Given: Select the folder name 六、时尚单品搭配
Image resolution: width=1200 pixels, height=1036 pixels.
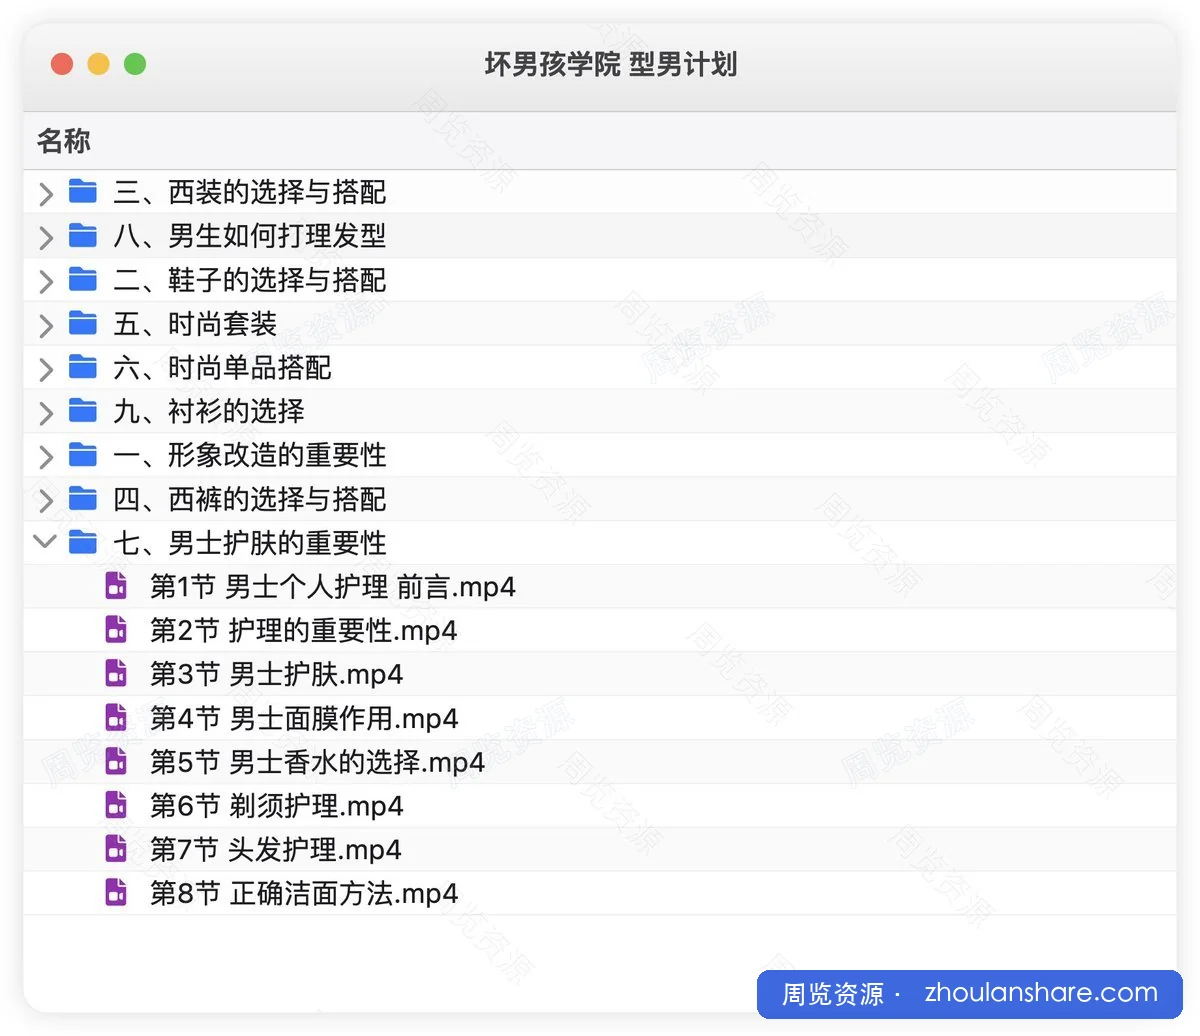Looking at the screenshot, I should (222, 367).
